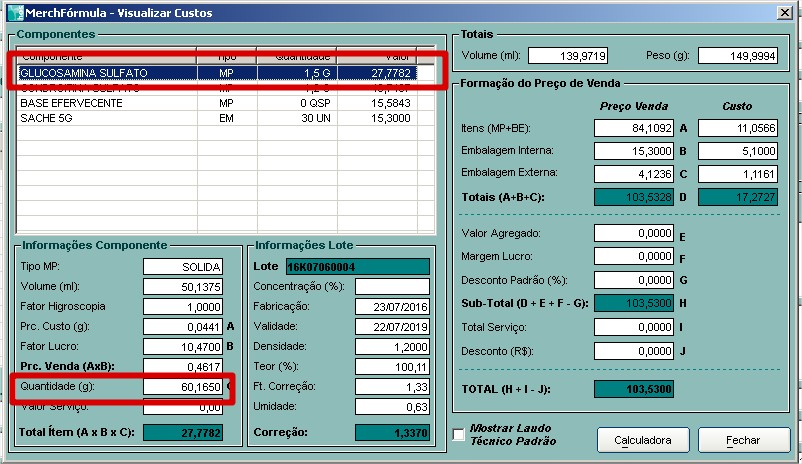Click the Tipo MP field showing SOLIDA

click(182, 266)
